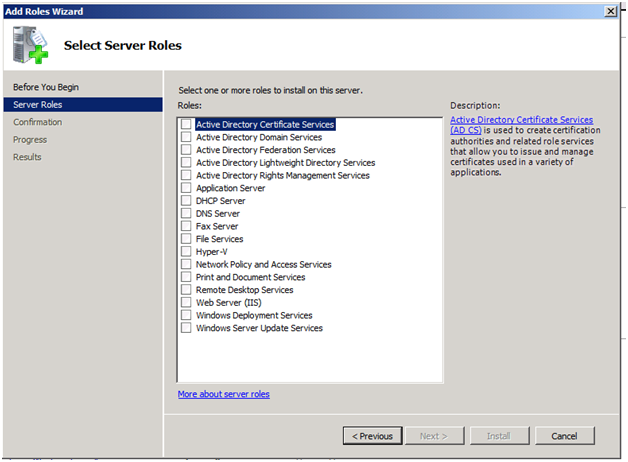Screen dimensions: 628x462
Task: Close the Add Roles Wizard window
Action: pos(610,11)
